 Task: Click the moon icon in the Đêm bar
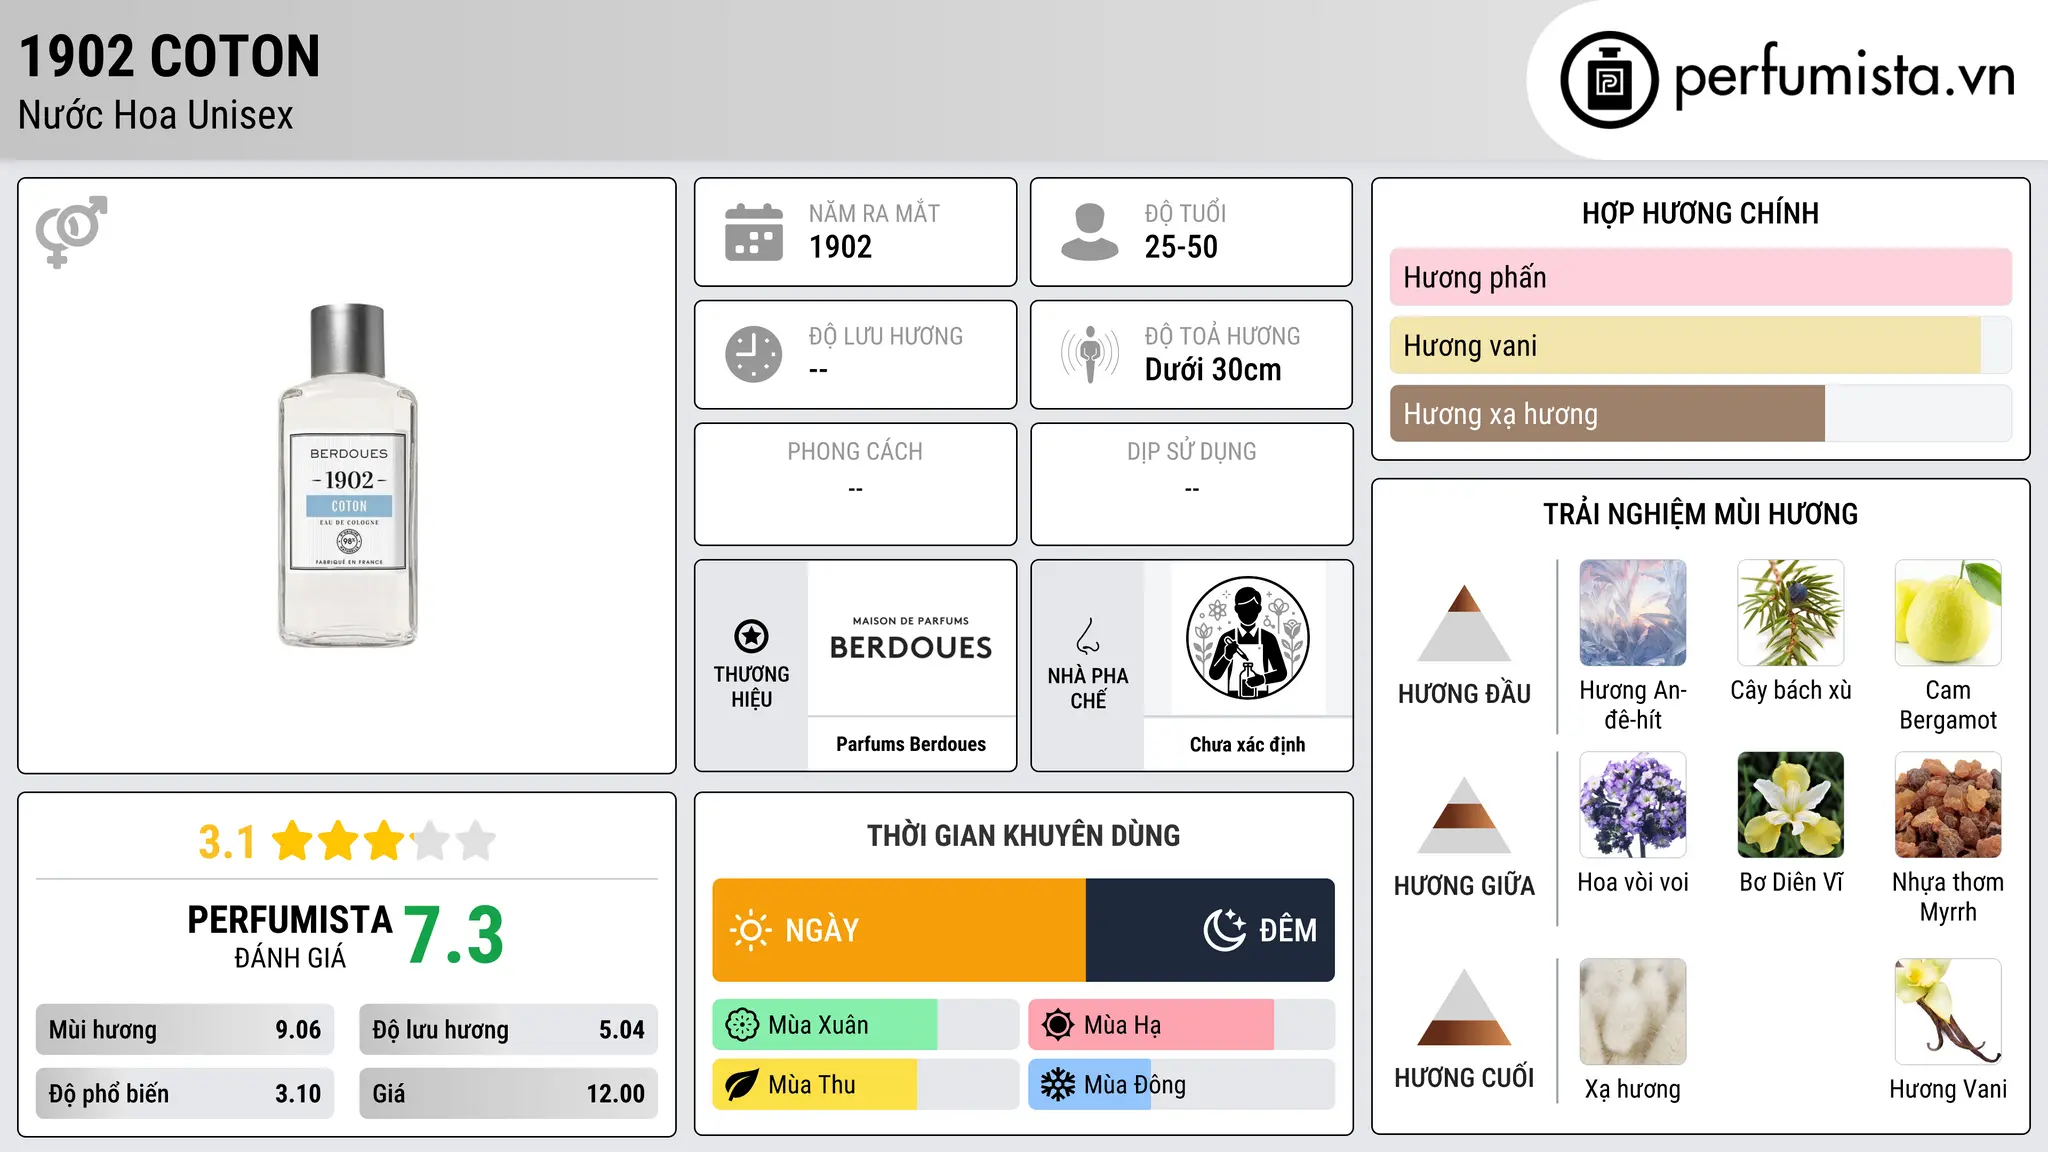pyautogui.click(x=1224, y=930)
